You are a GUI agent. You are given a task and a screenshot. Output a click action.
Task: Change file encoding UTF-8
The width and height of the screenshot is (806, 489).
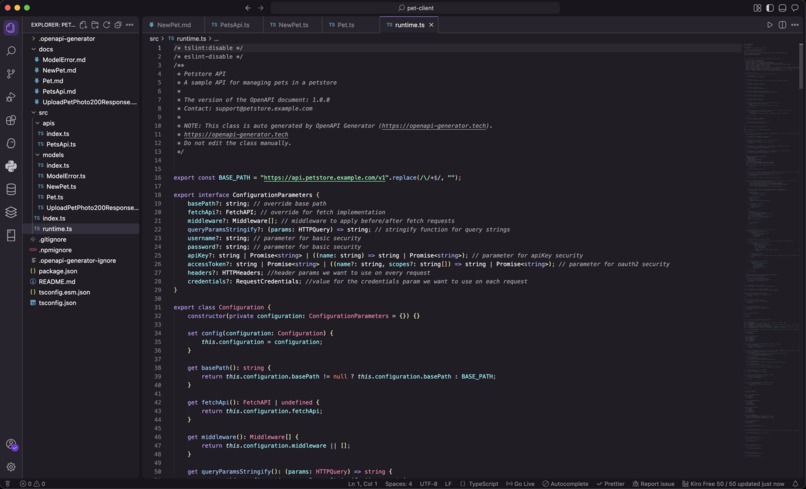click(428, 484)
